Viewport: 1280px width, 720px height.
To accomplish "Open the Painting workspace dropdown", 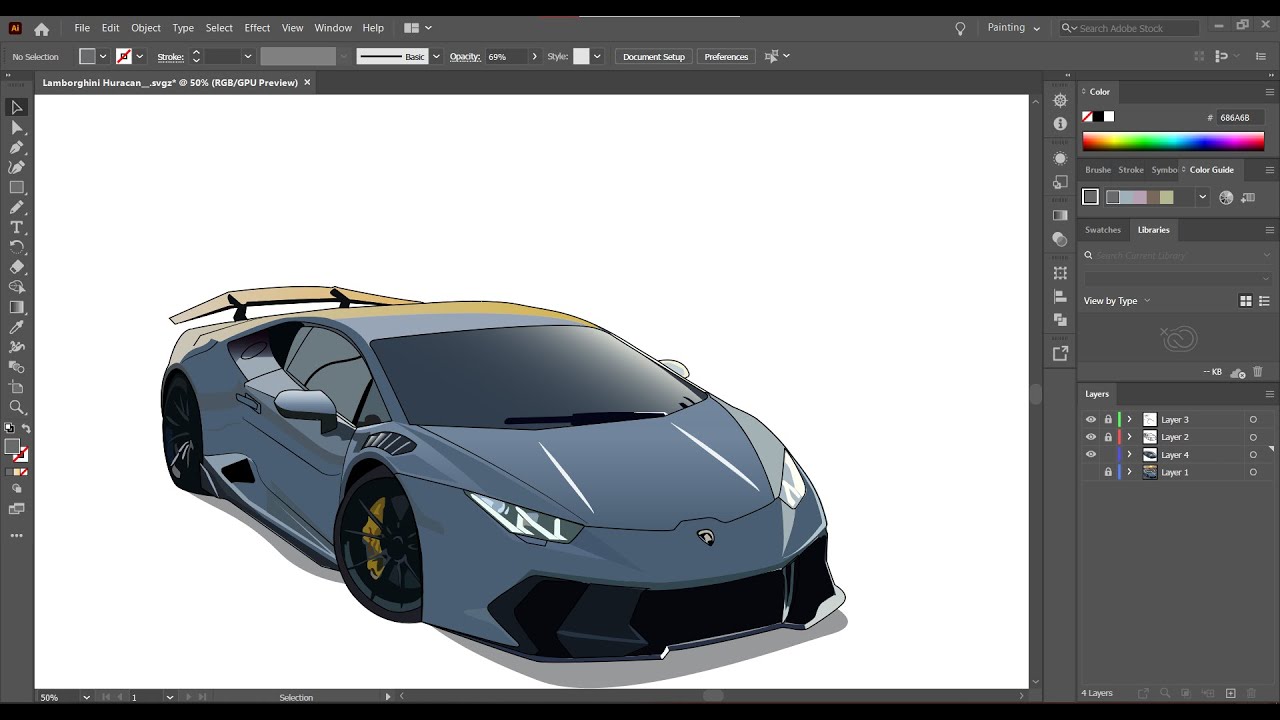I will 1014,28.
